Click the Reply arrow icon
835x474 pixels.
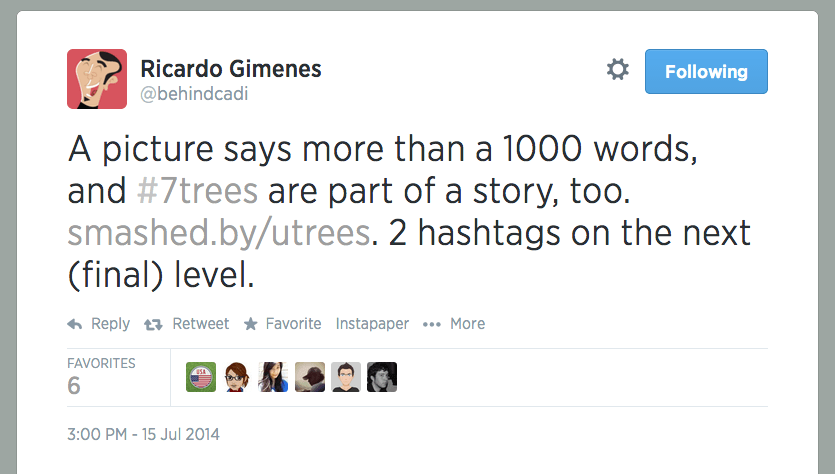click(x=75, y=324)
